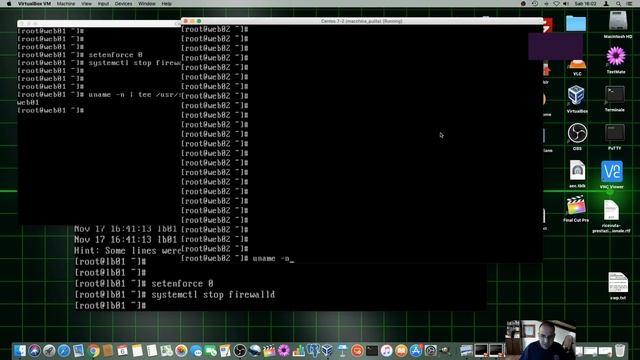
Task: Click web01 output line in web01 window
Action: 28,102
